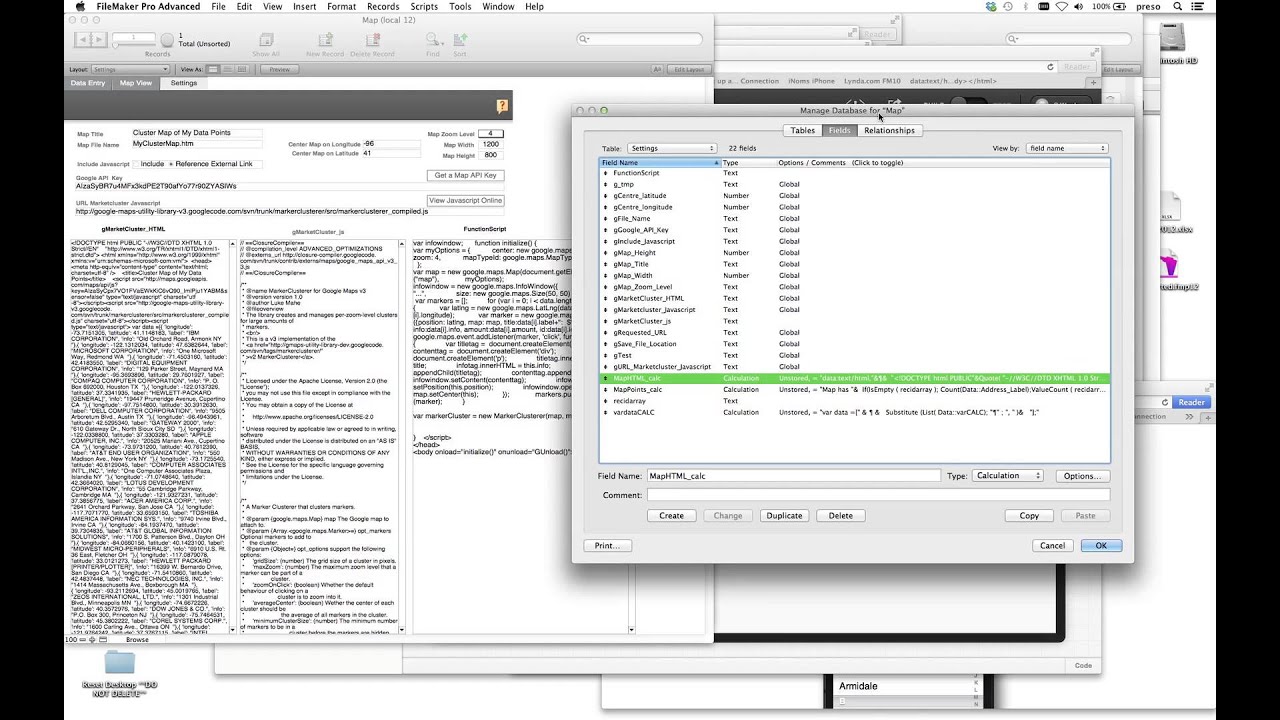Switch to the Data Entry tab

pos(88,83)
